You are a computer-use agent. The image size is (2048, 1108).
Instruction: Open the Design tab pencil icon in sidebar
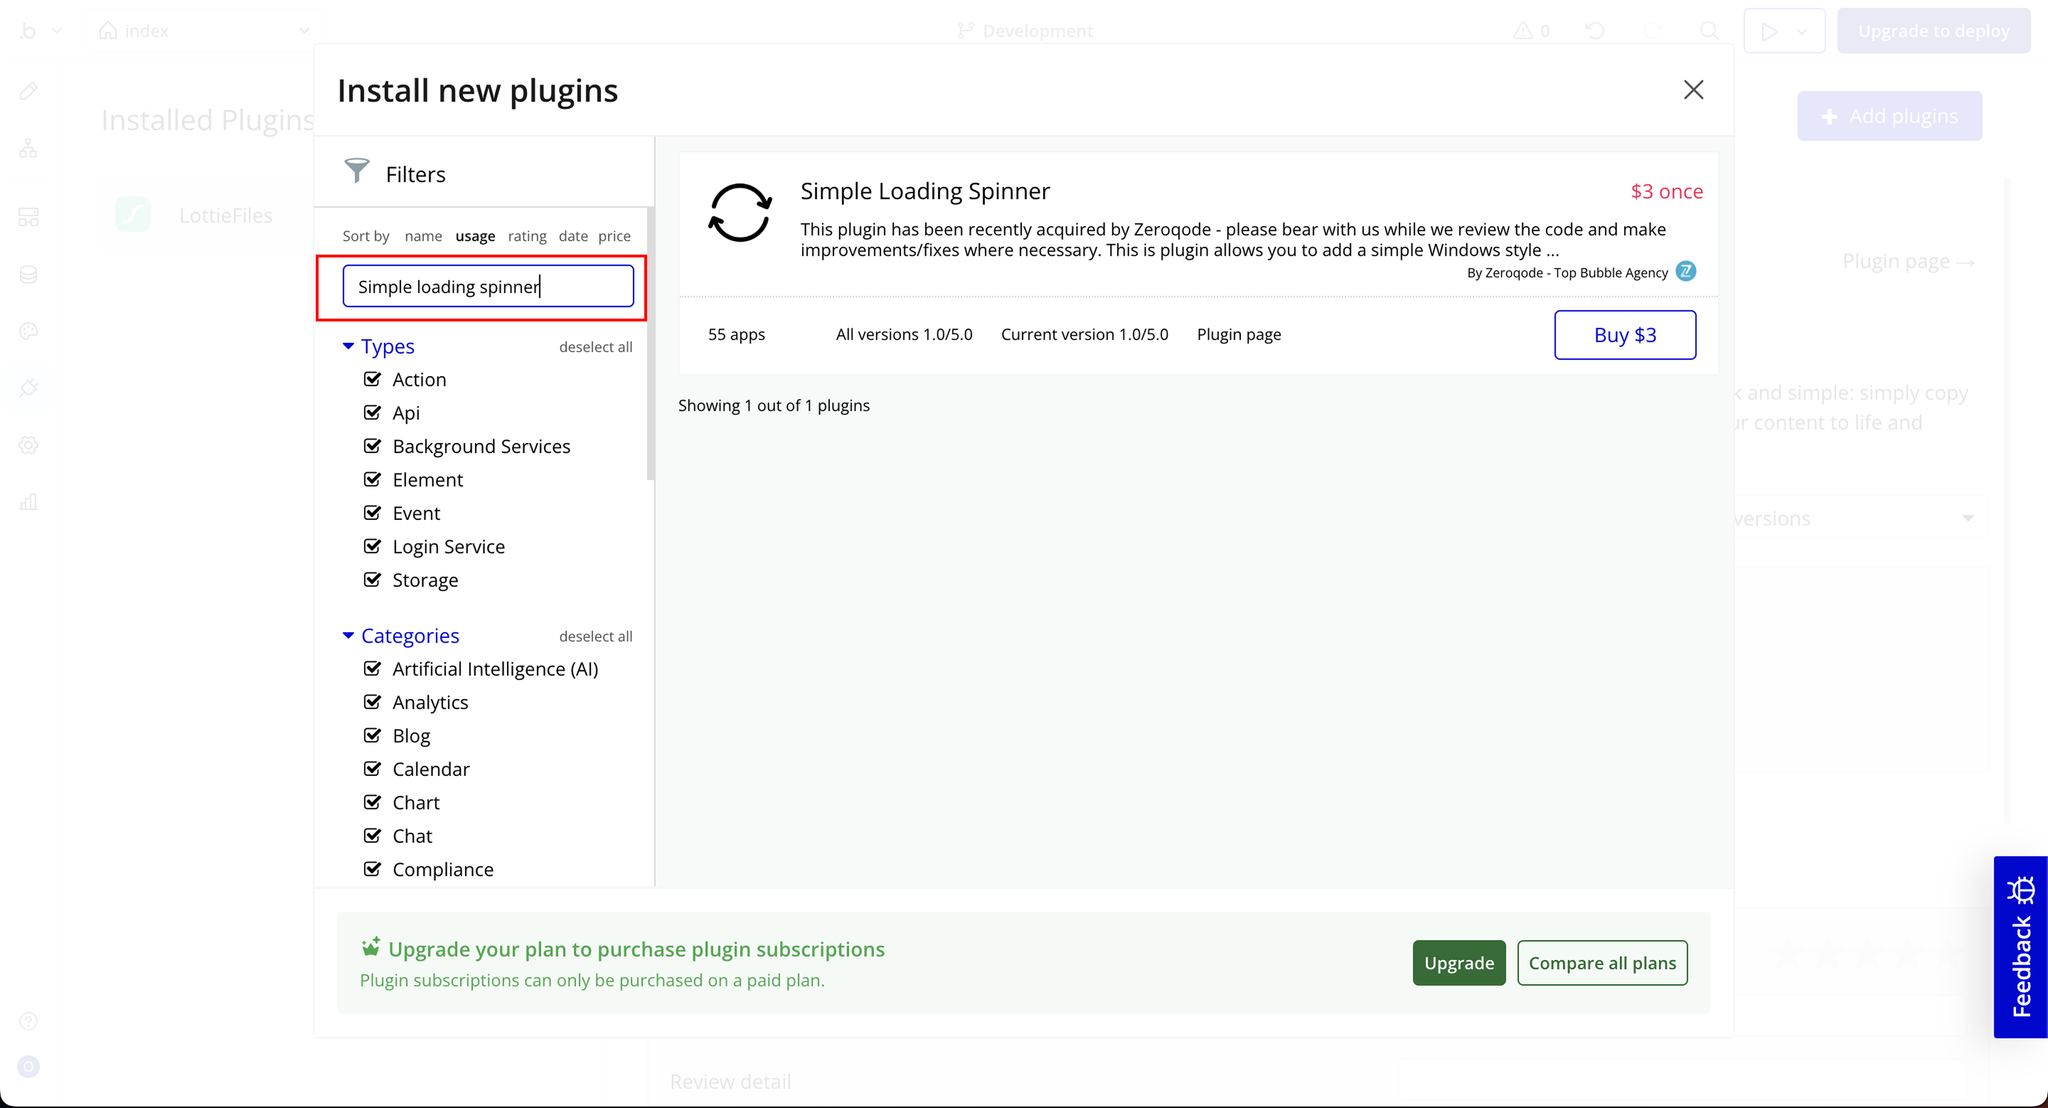click(29, 91)
